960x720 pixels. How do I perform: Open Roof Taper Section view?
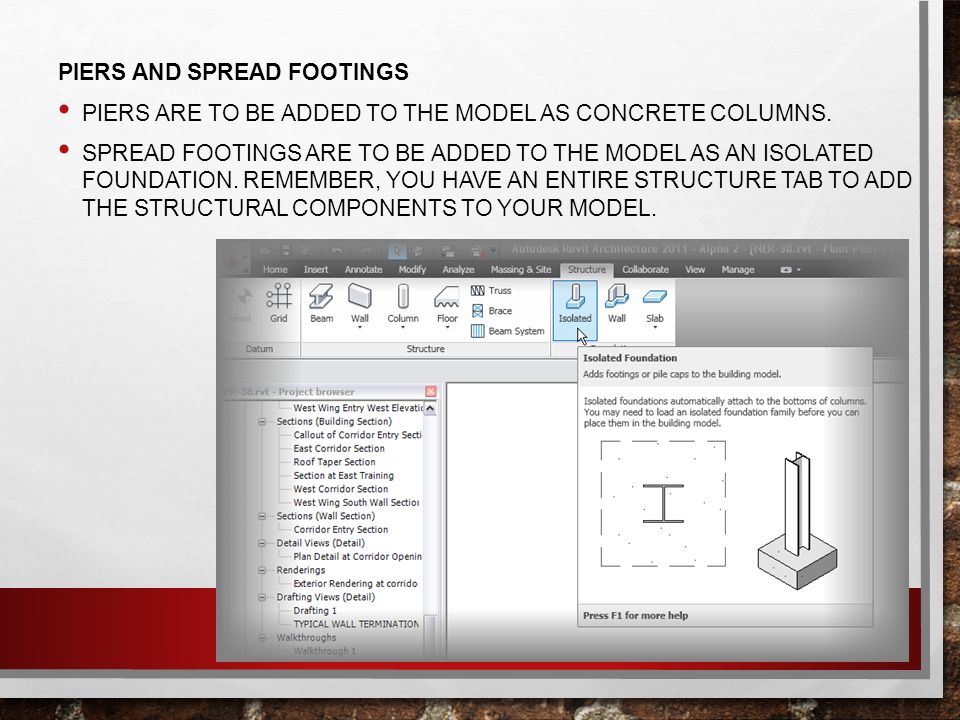pos(334,462)
